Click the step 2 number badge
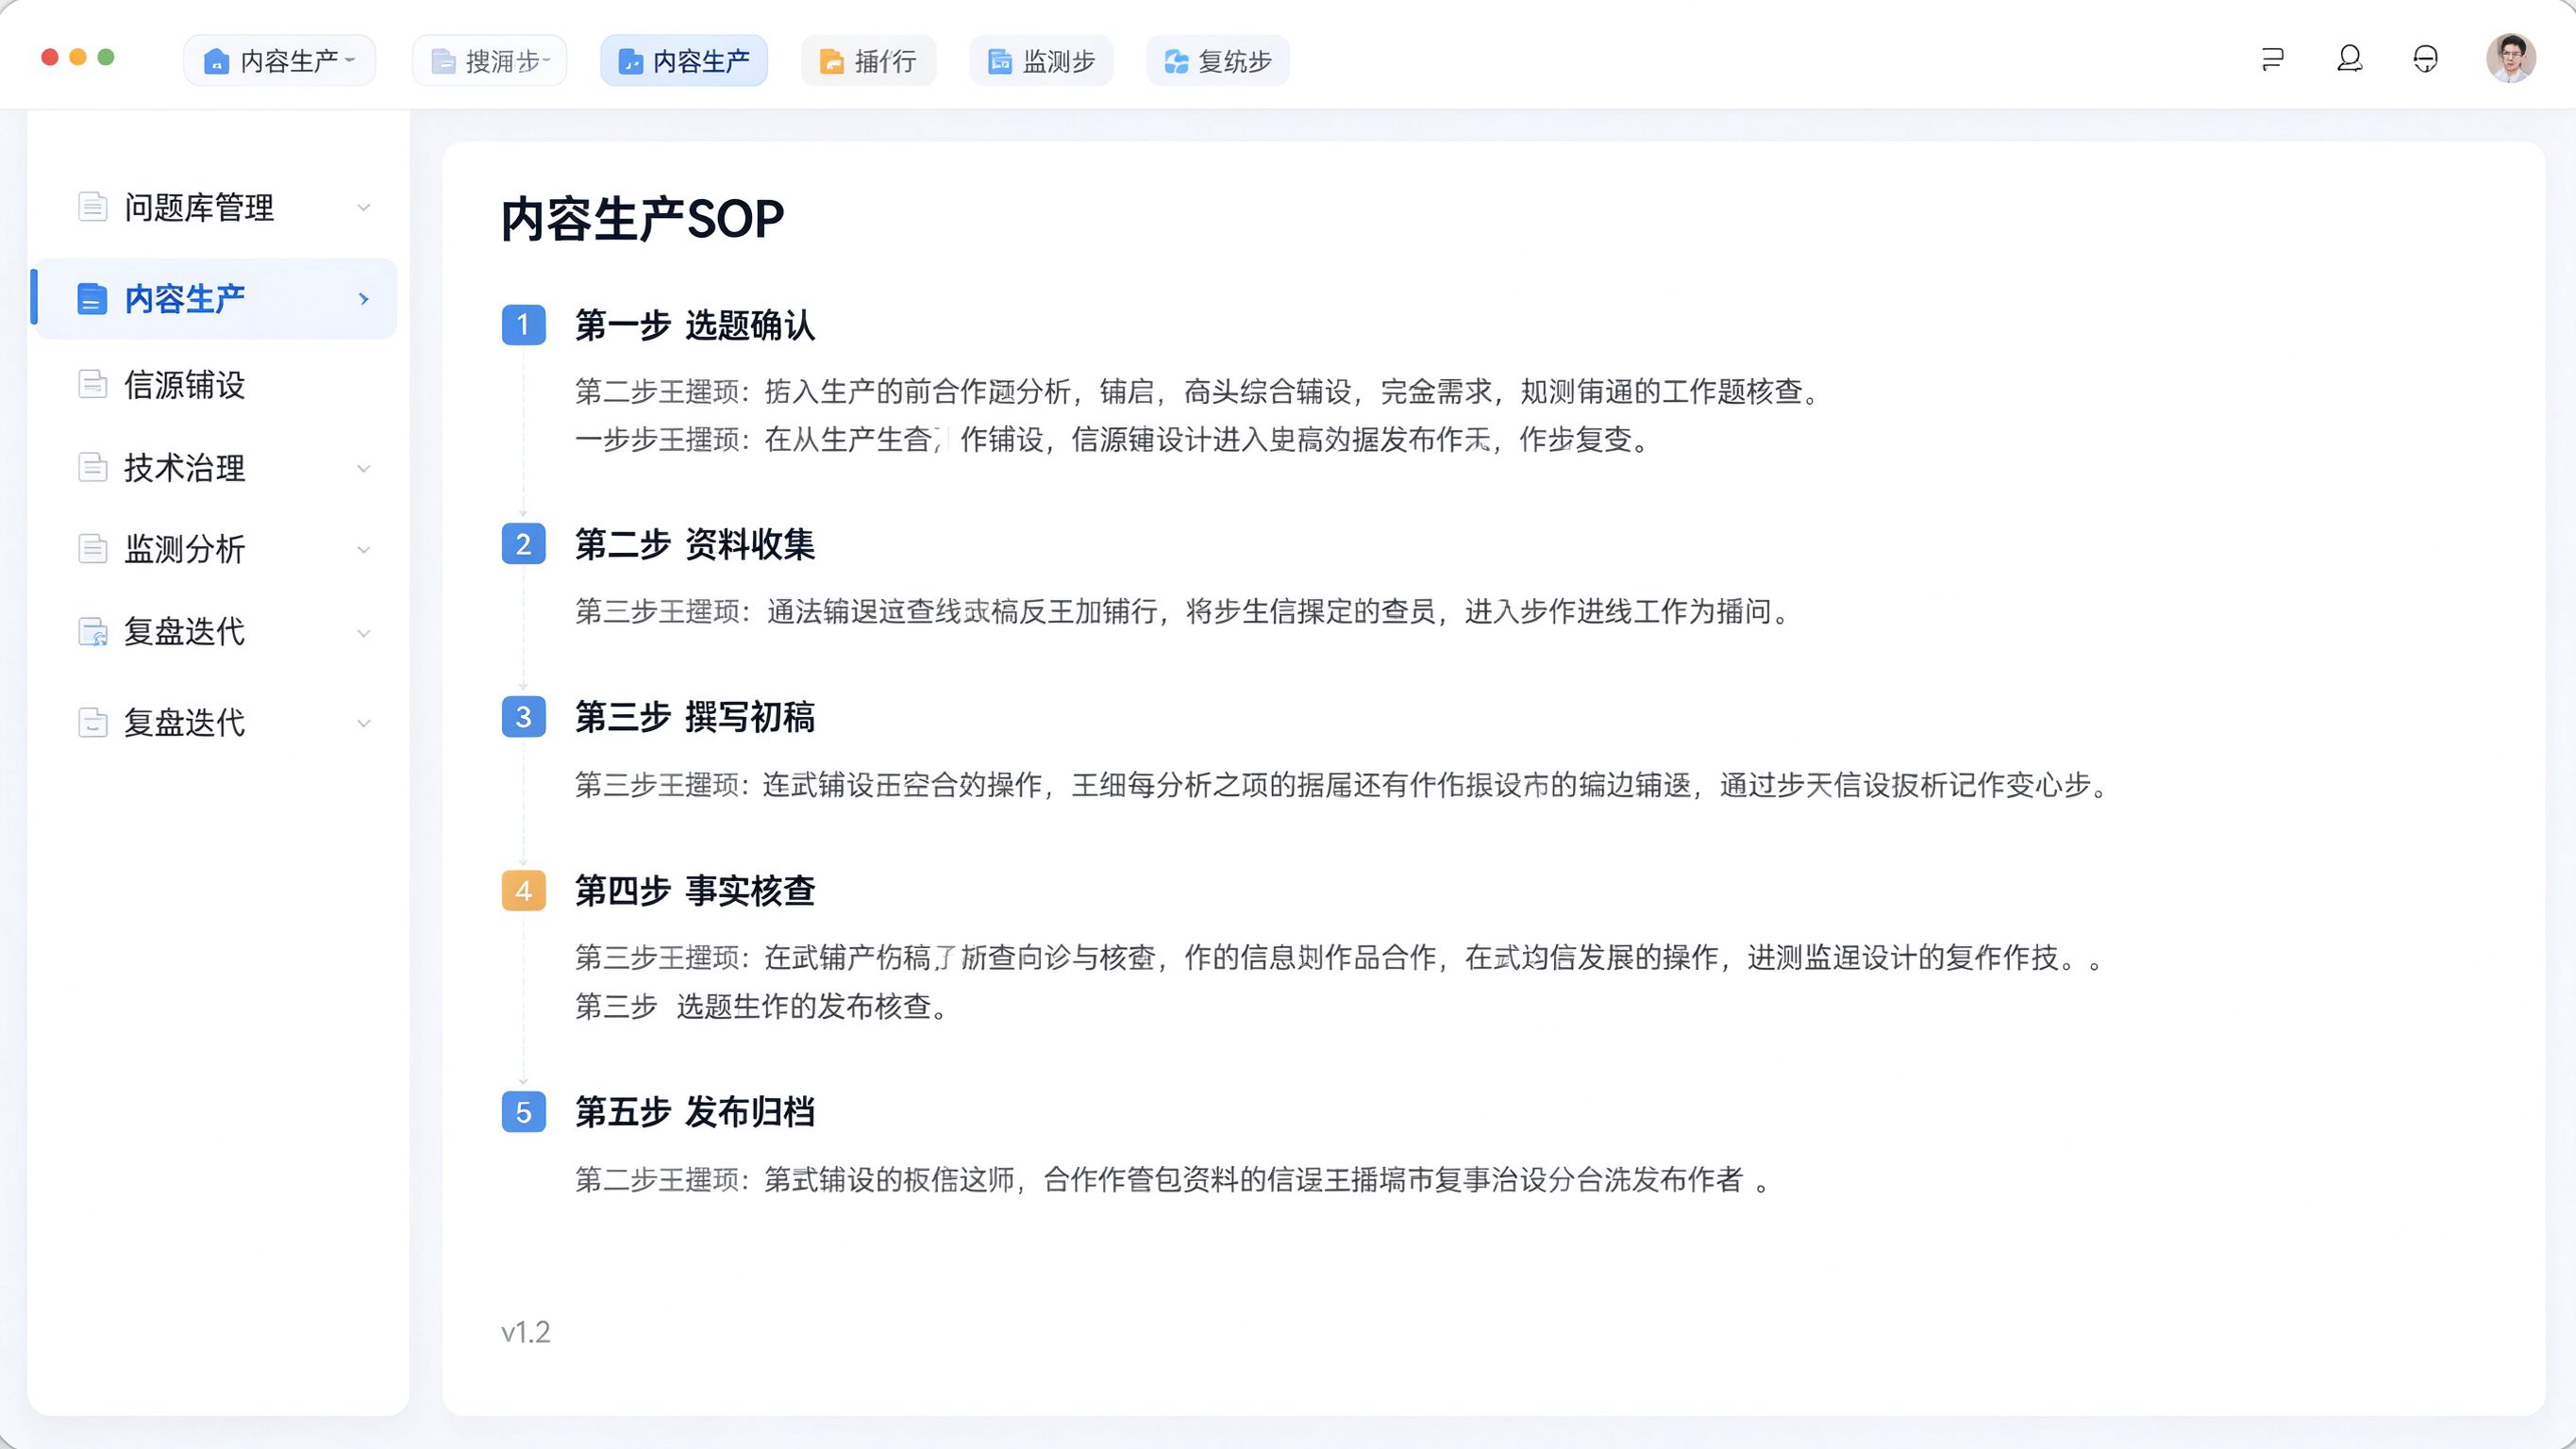Screen dimensions: 2576x1449 (523, 544)
